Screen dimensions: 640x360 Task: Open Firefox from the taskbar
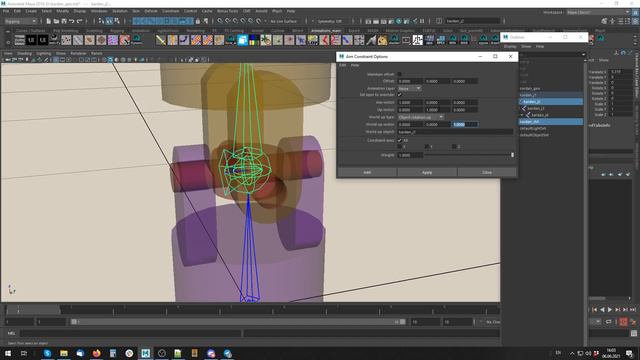(96, 353)
